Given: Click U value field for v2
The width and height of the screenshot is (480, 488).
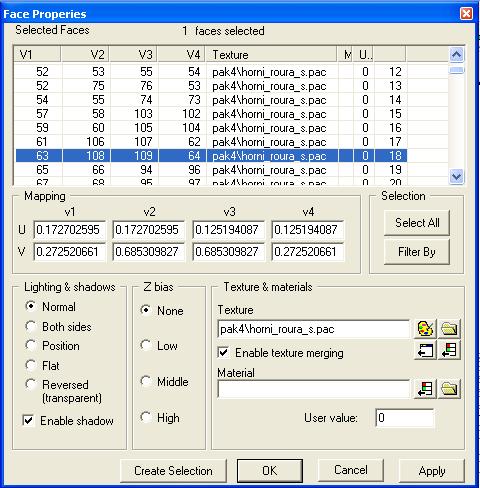Looking at the screenshot, I should tap(148, 230).
